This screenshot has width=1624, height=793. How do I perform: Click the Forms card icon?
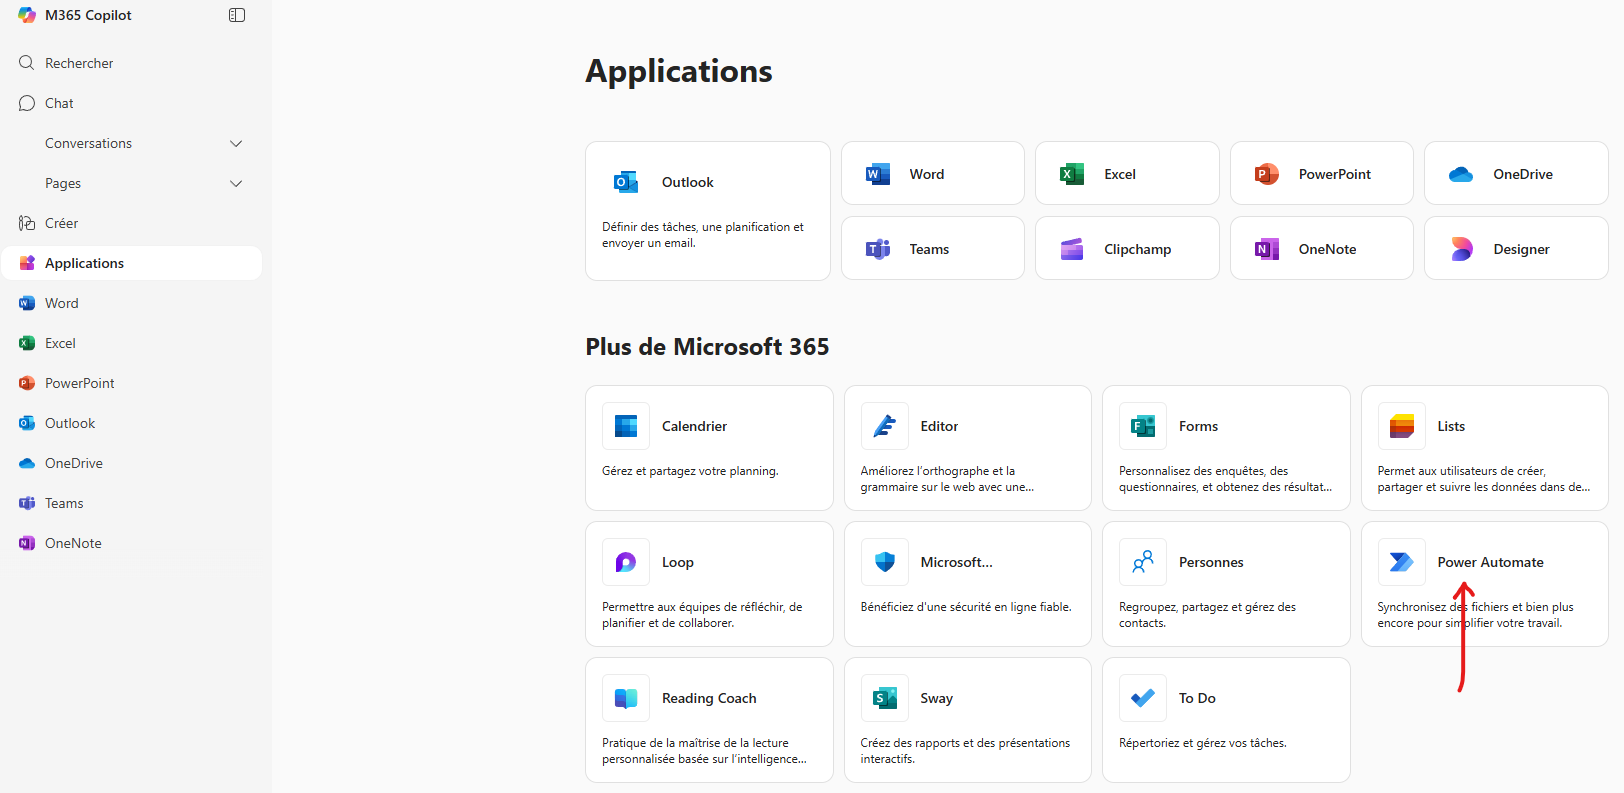point(1143,426)
